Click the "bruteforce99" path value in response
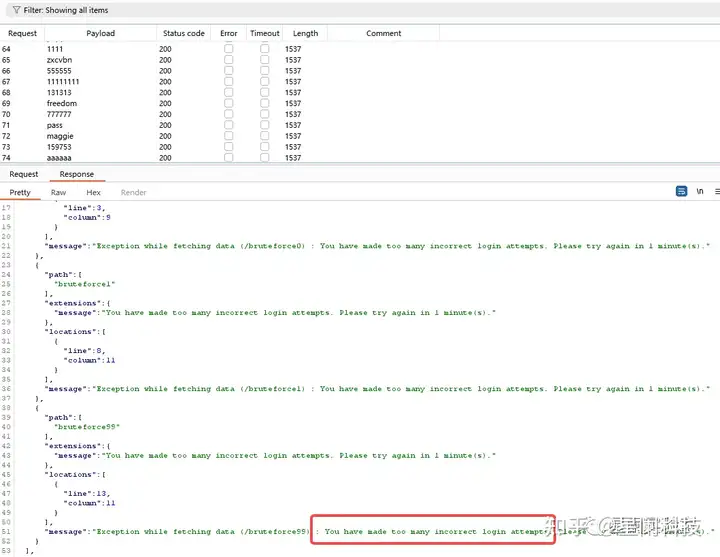Screen dimensions: 720x557 87,427
